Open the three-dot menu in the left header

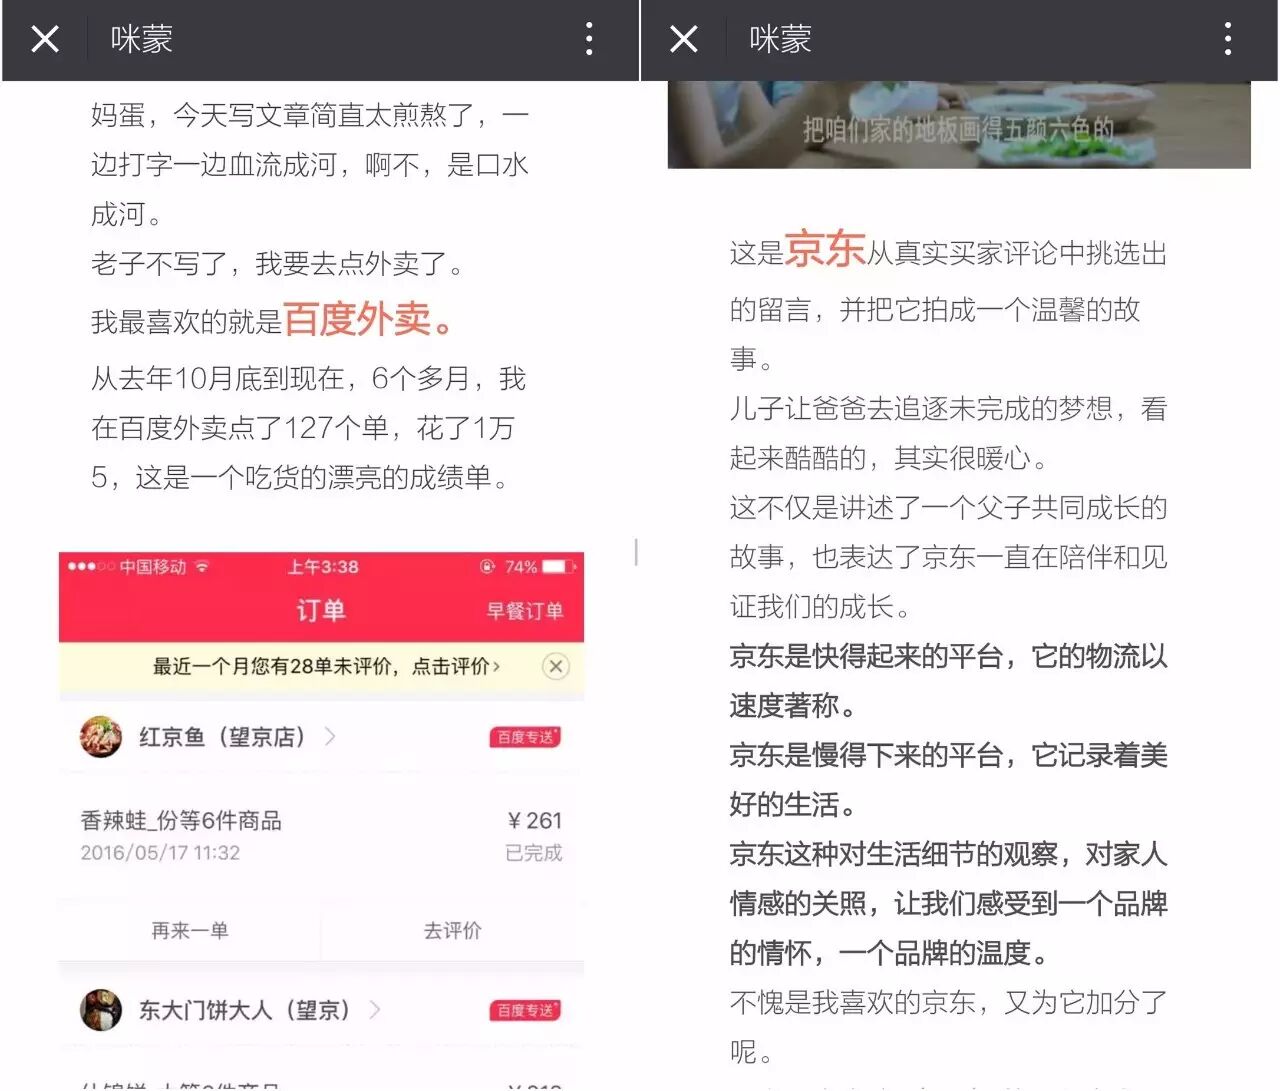pyautogui.click(x=589, y=40)
